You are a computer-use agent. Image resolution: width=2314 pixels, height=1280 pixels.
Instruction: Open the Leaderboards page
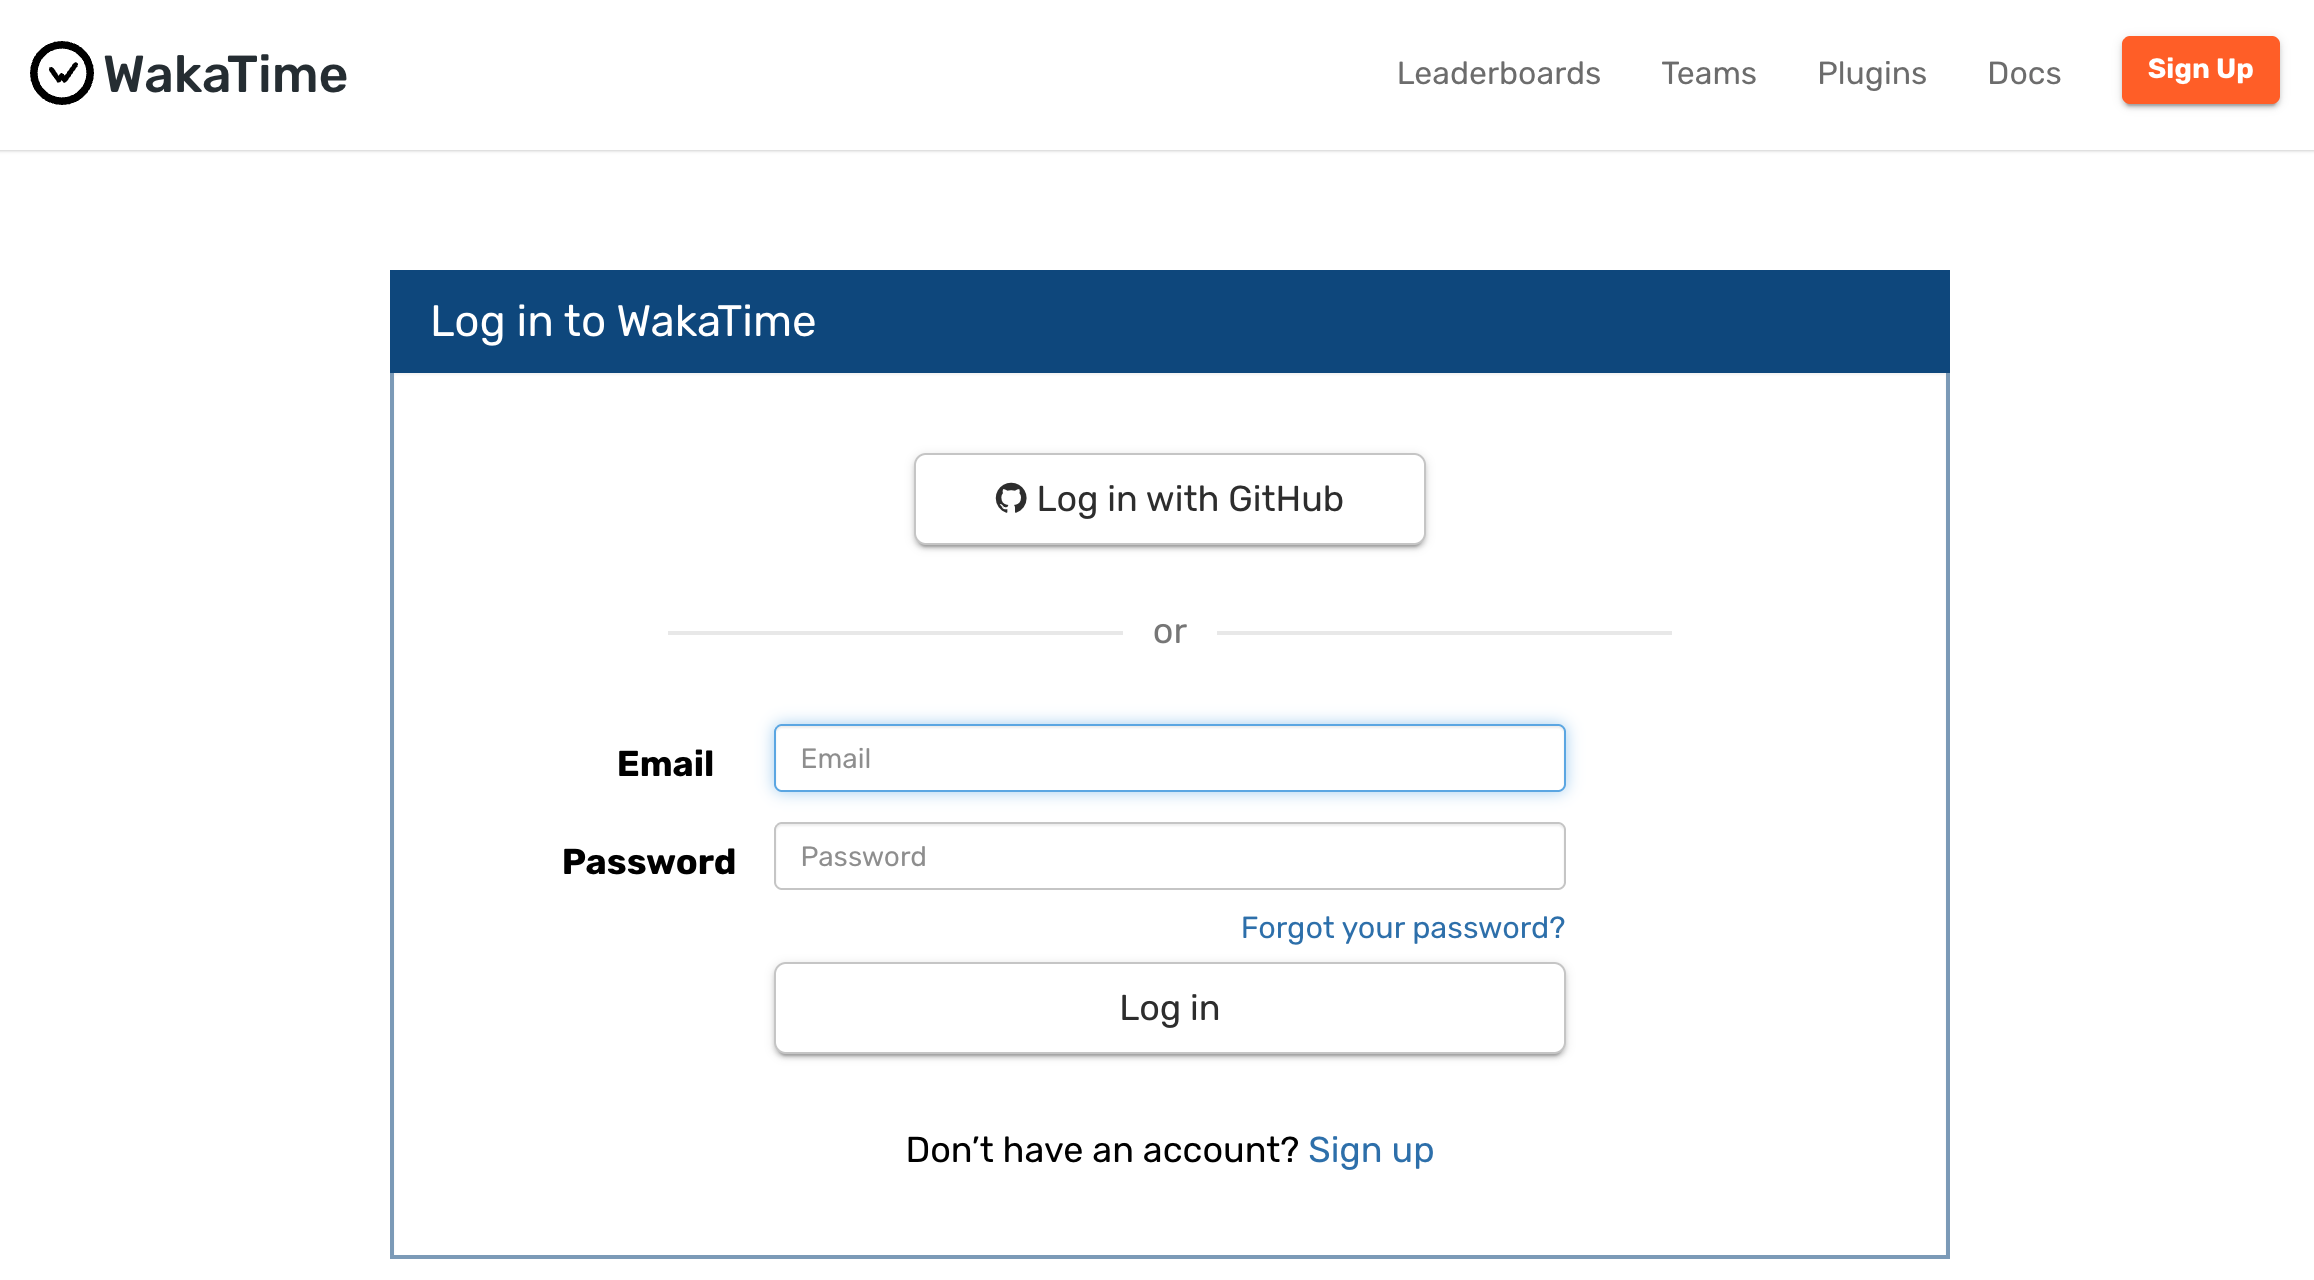click(x=1498, y=72)
